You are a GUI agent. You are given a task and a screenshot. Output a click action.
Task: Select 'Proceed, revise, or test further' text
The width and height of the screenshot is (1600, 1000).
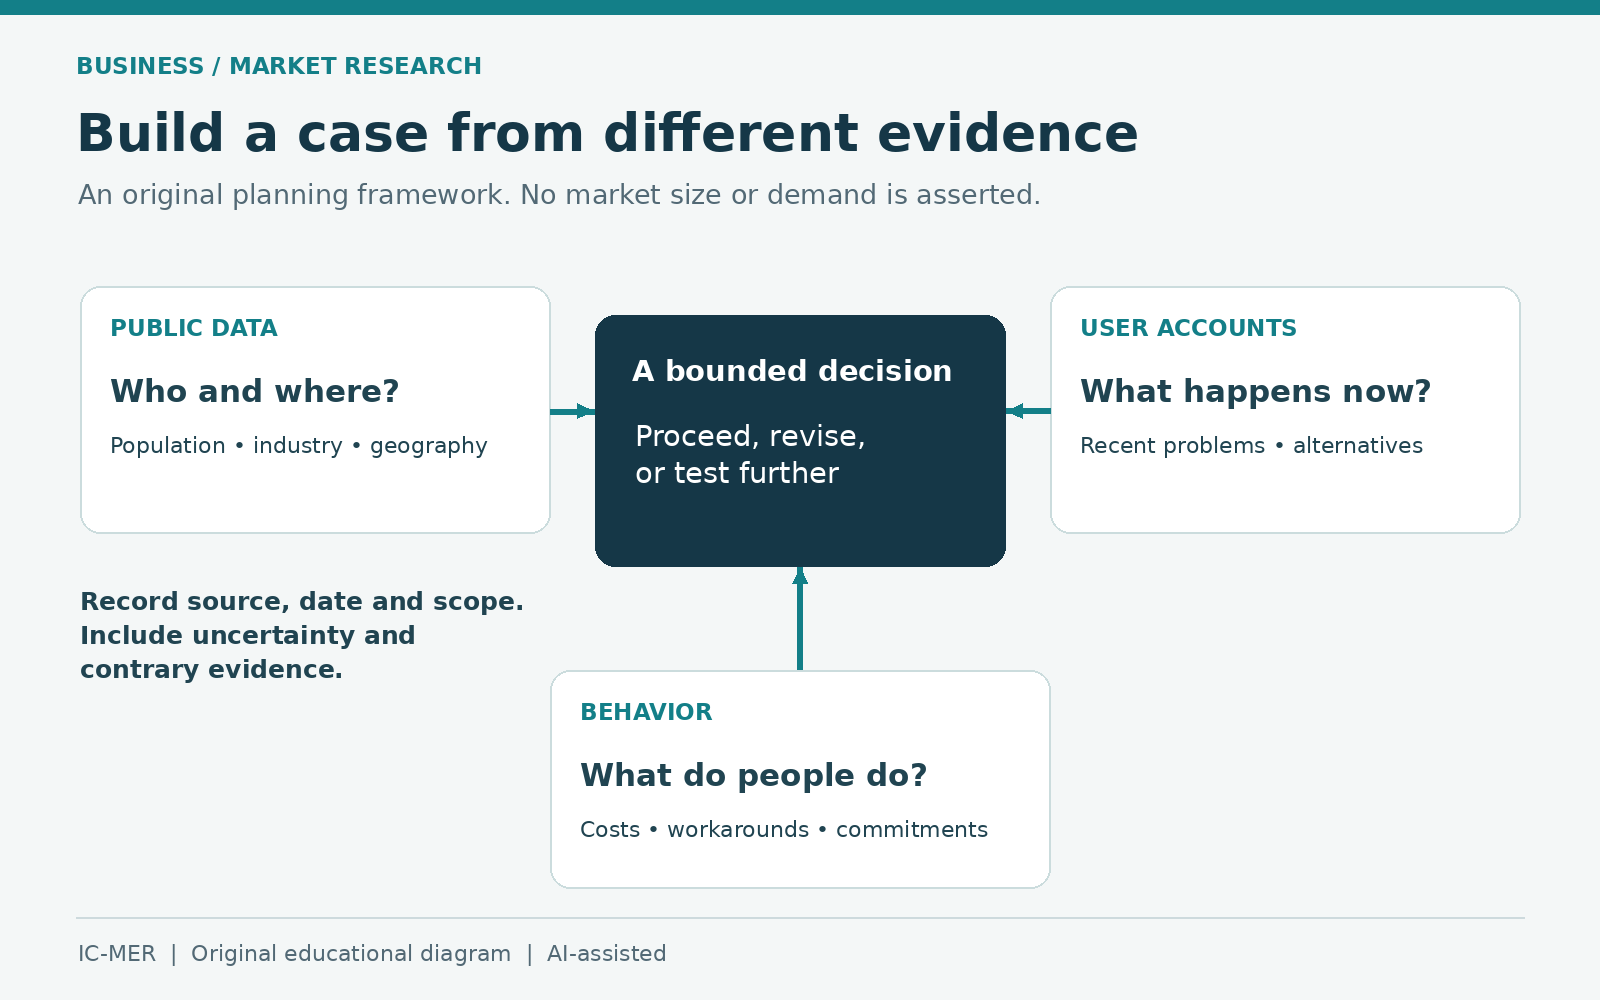click(x=750, y=454)
